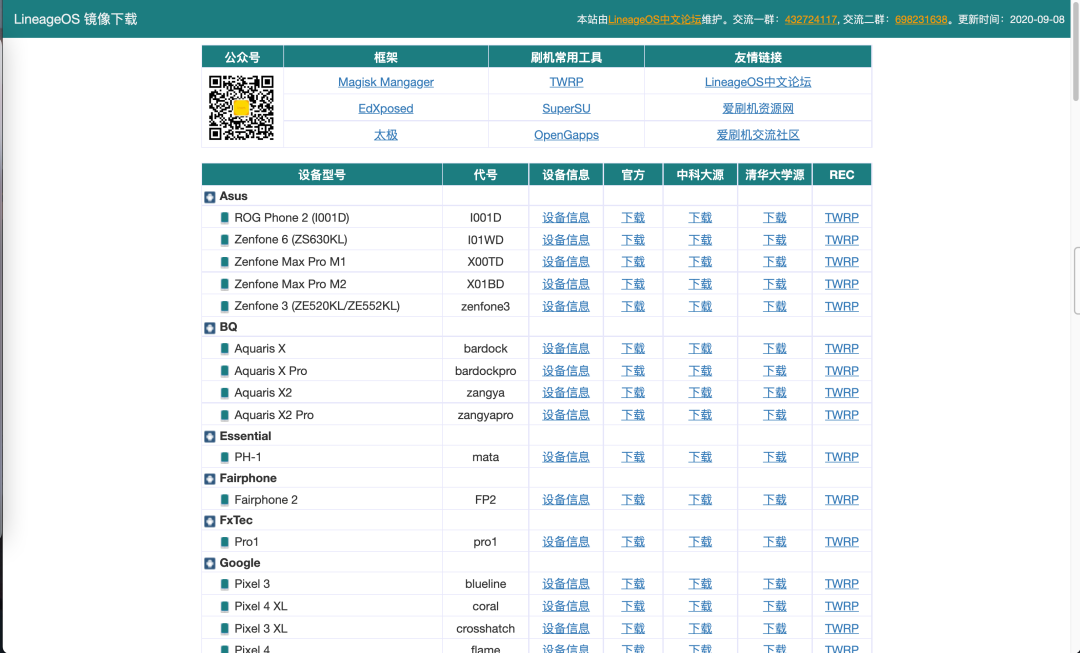Click the Zenfone 6 device icon

(x=225, y=240)
